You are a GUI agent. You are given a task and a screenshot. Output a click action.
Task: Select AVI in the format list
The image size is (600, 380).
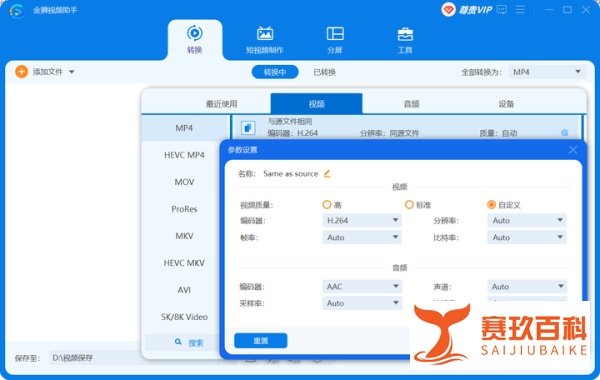[x=184, y=290]
